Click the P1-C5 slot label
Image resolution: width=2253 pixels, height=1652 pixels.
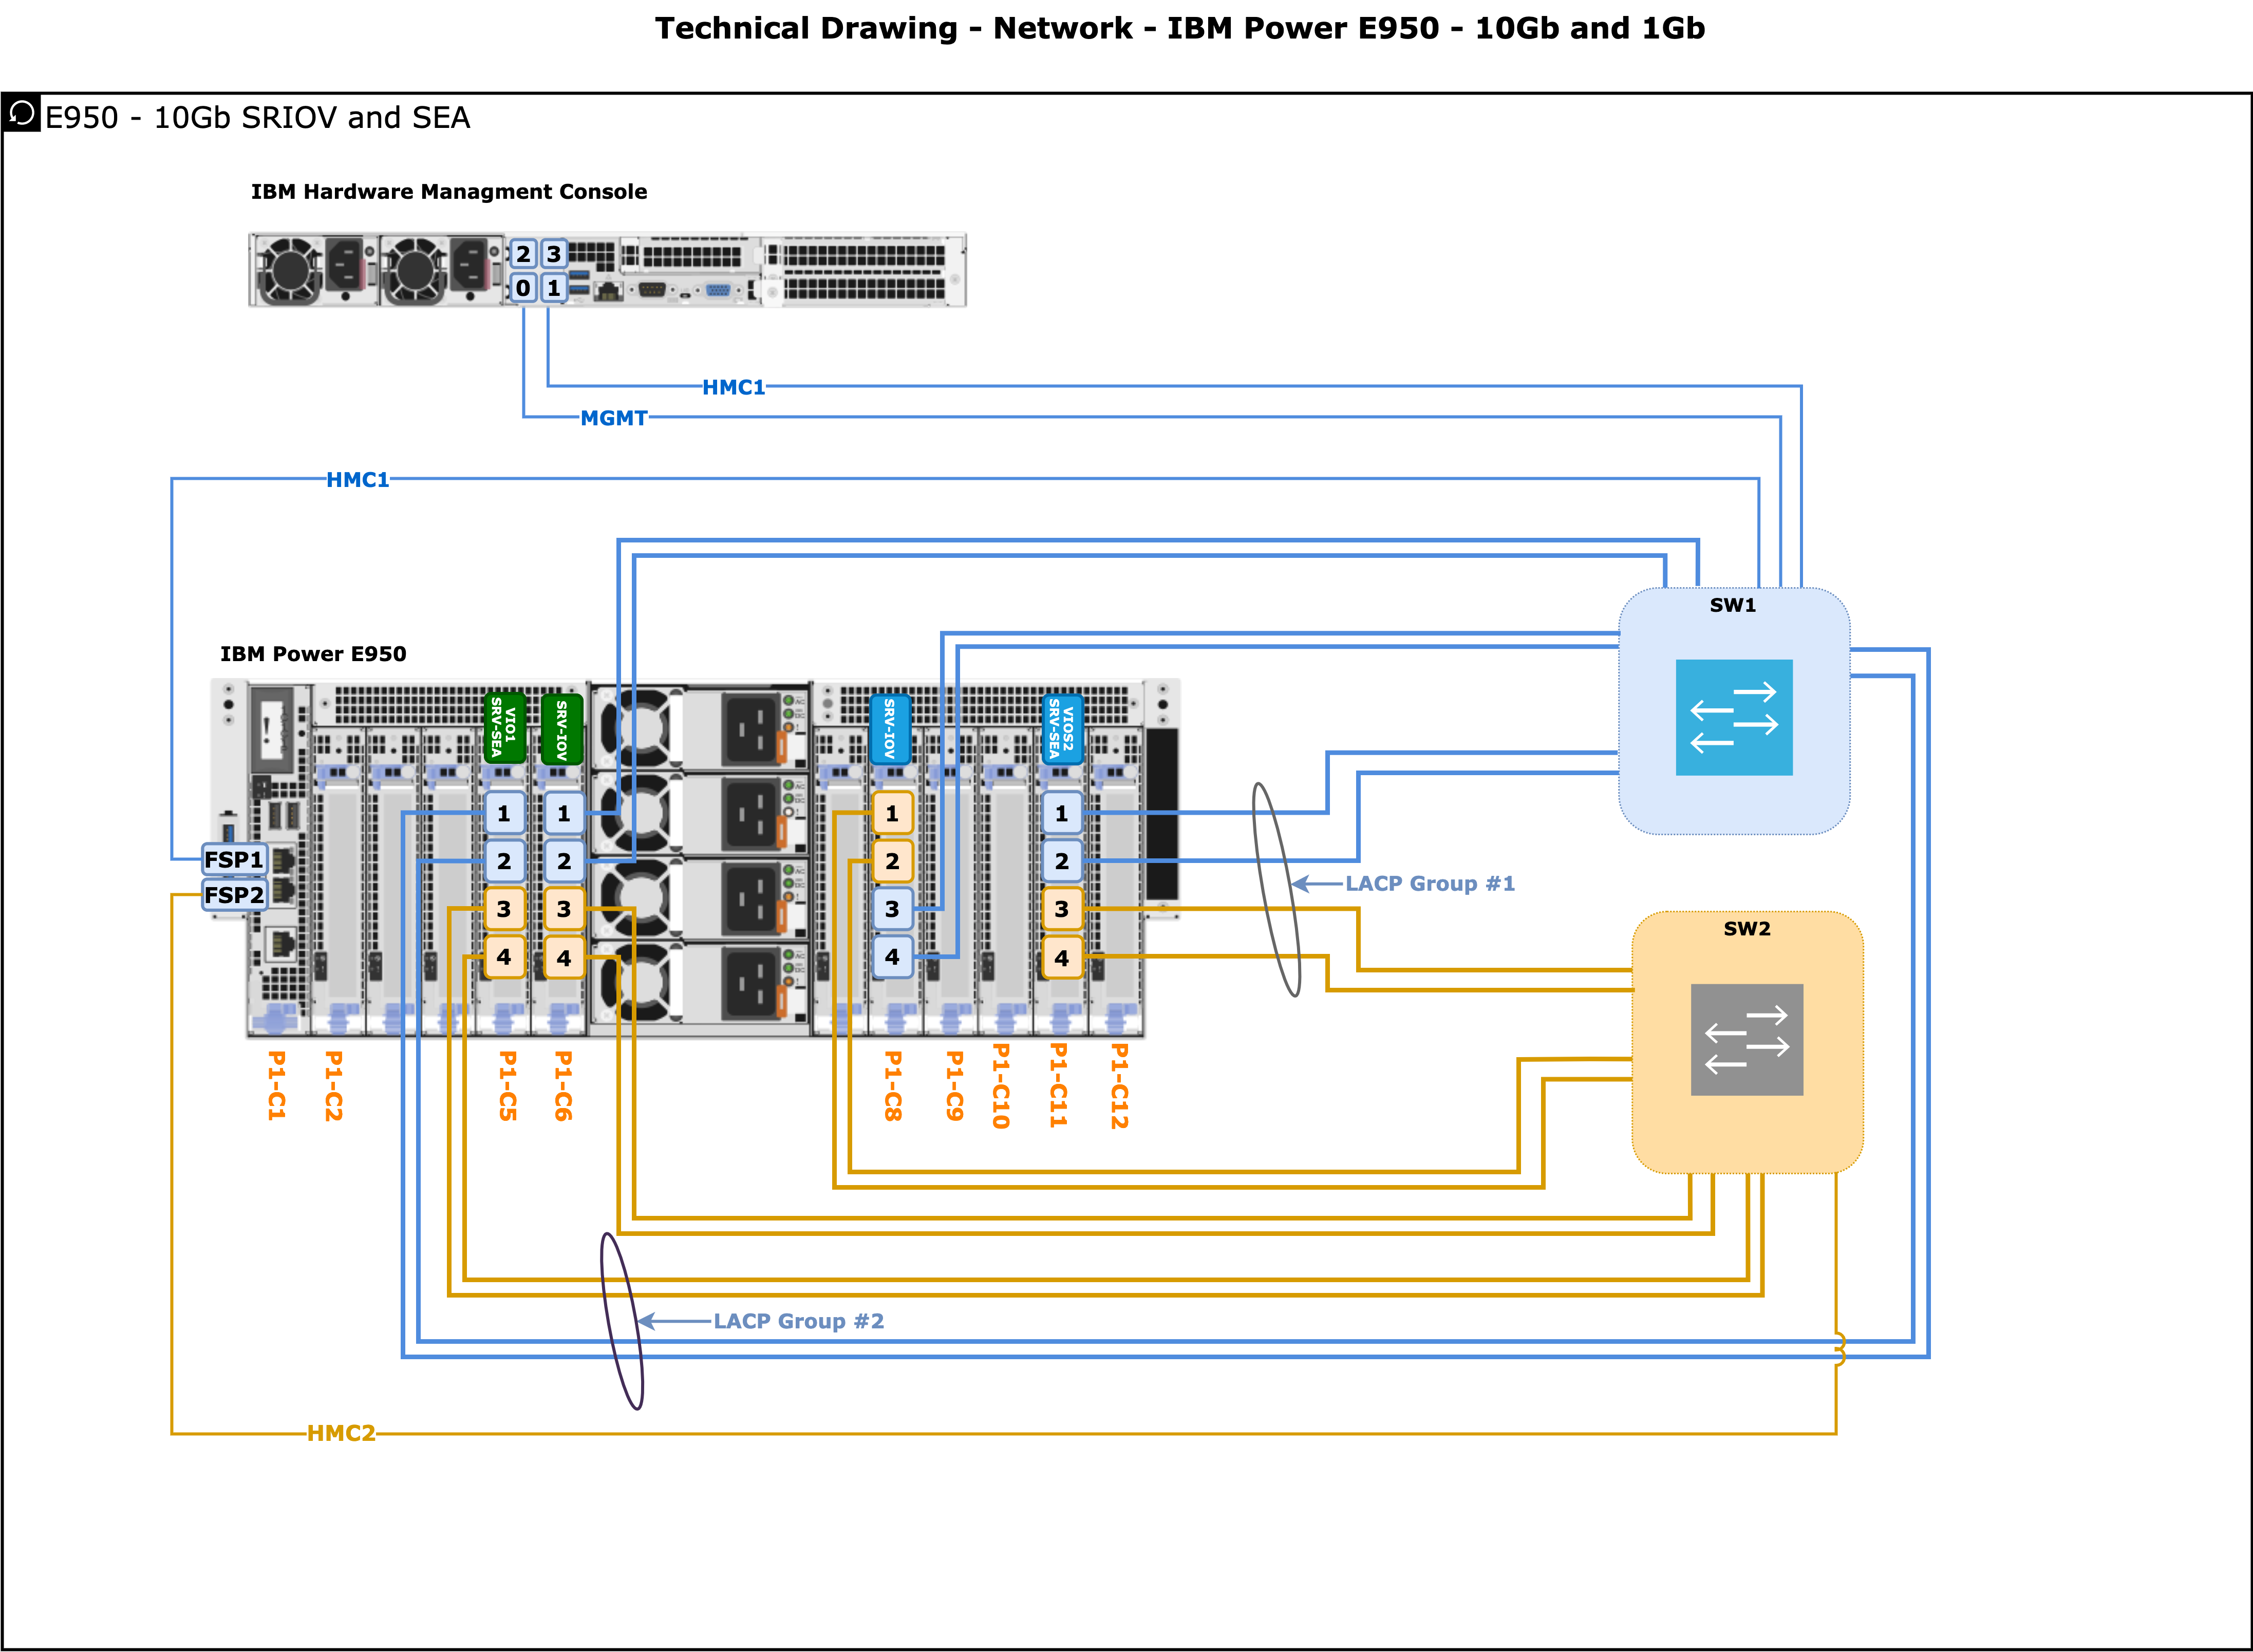(x=508, y=1085)
